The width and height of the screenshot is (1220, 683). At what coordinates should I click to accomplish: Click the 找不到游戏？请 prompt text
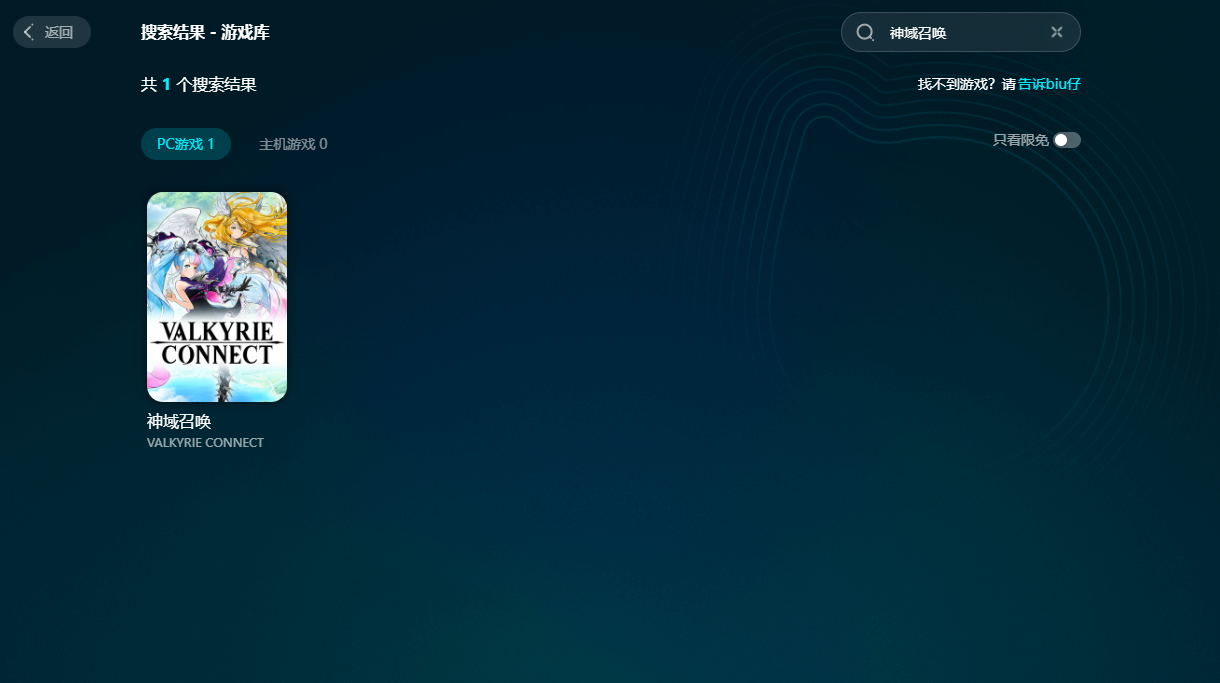966,84
